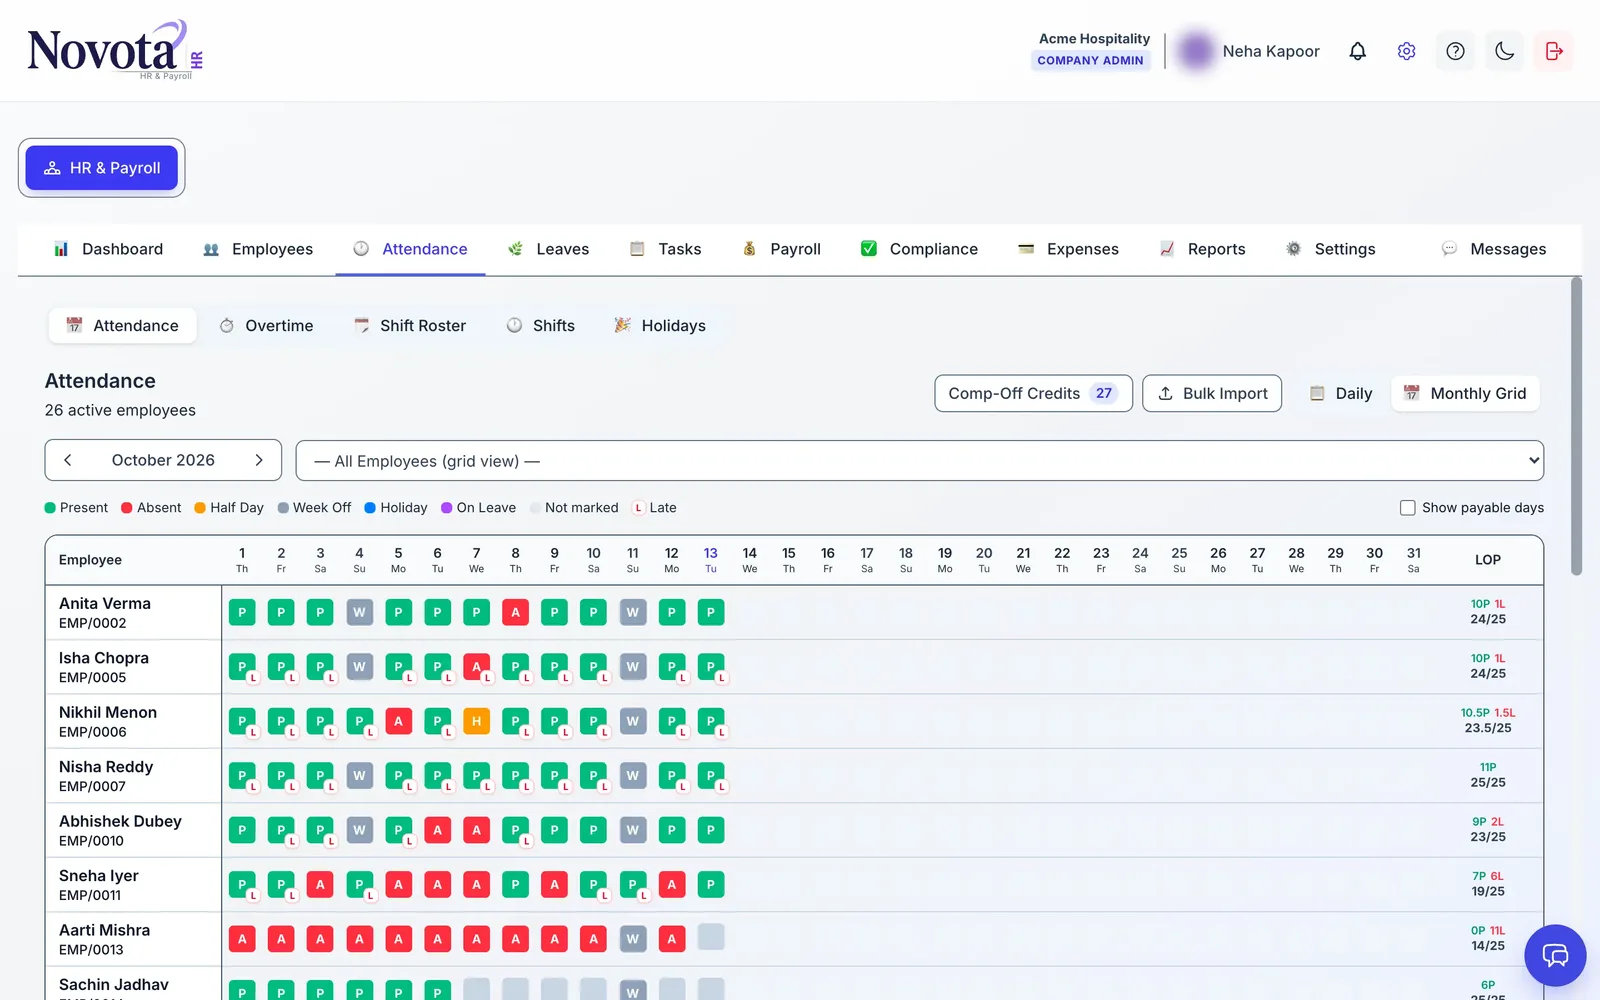The image size is (1600, 1000).
Task: Click the red logout icon
Action: pyautogui.click(x=1553, y=51)
